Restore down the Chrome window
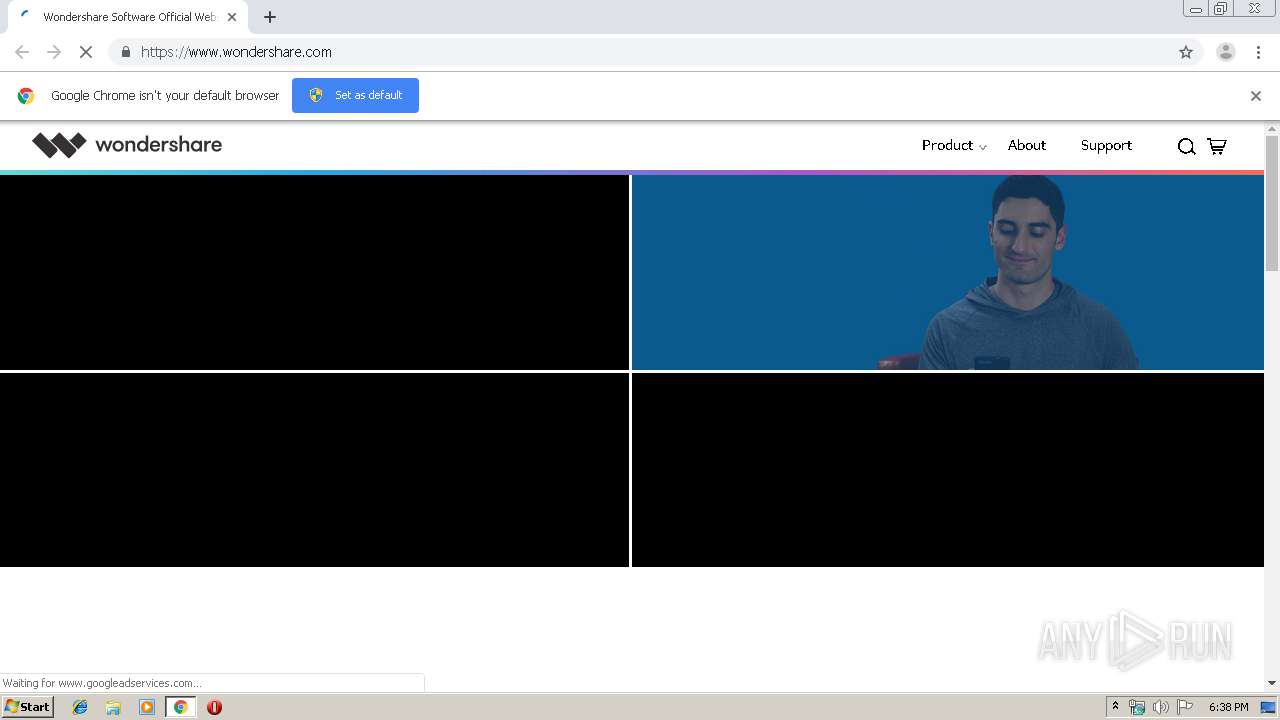1280x720 pixels. coord(1221,9)
